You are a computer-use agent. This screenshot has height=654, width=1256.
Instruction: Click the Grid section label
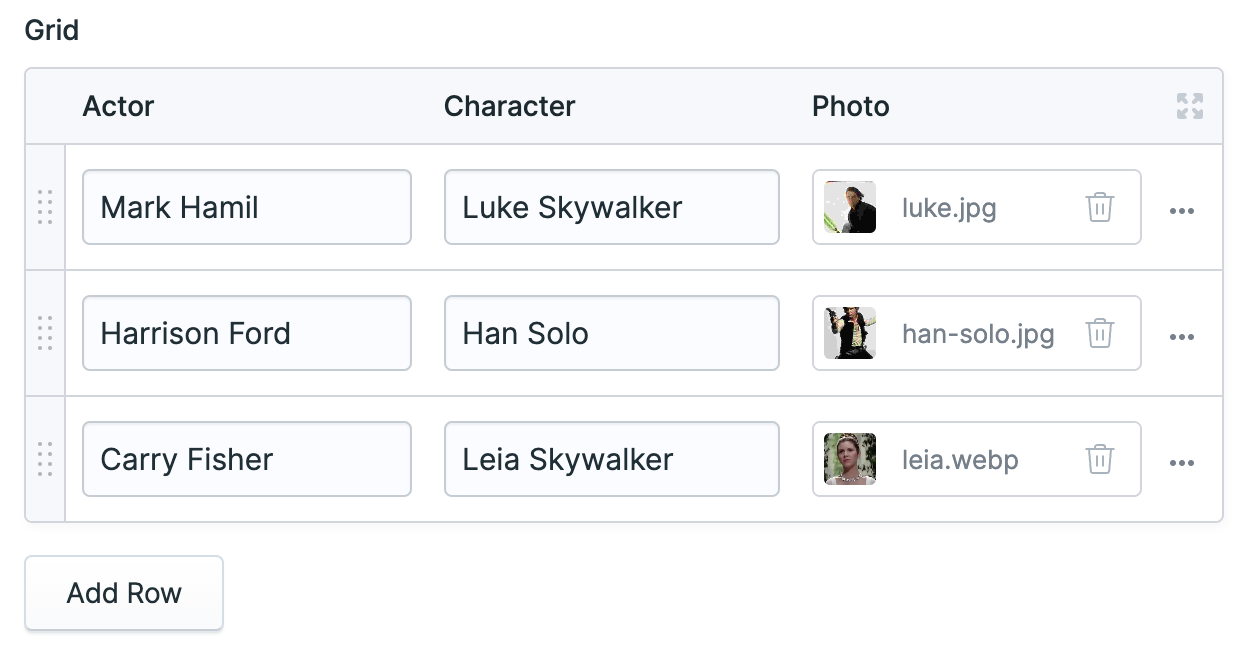coord(52,30)
